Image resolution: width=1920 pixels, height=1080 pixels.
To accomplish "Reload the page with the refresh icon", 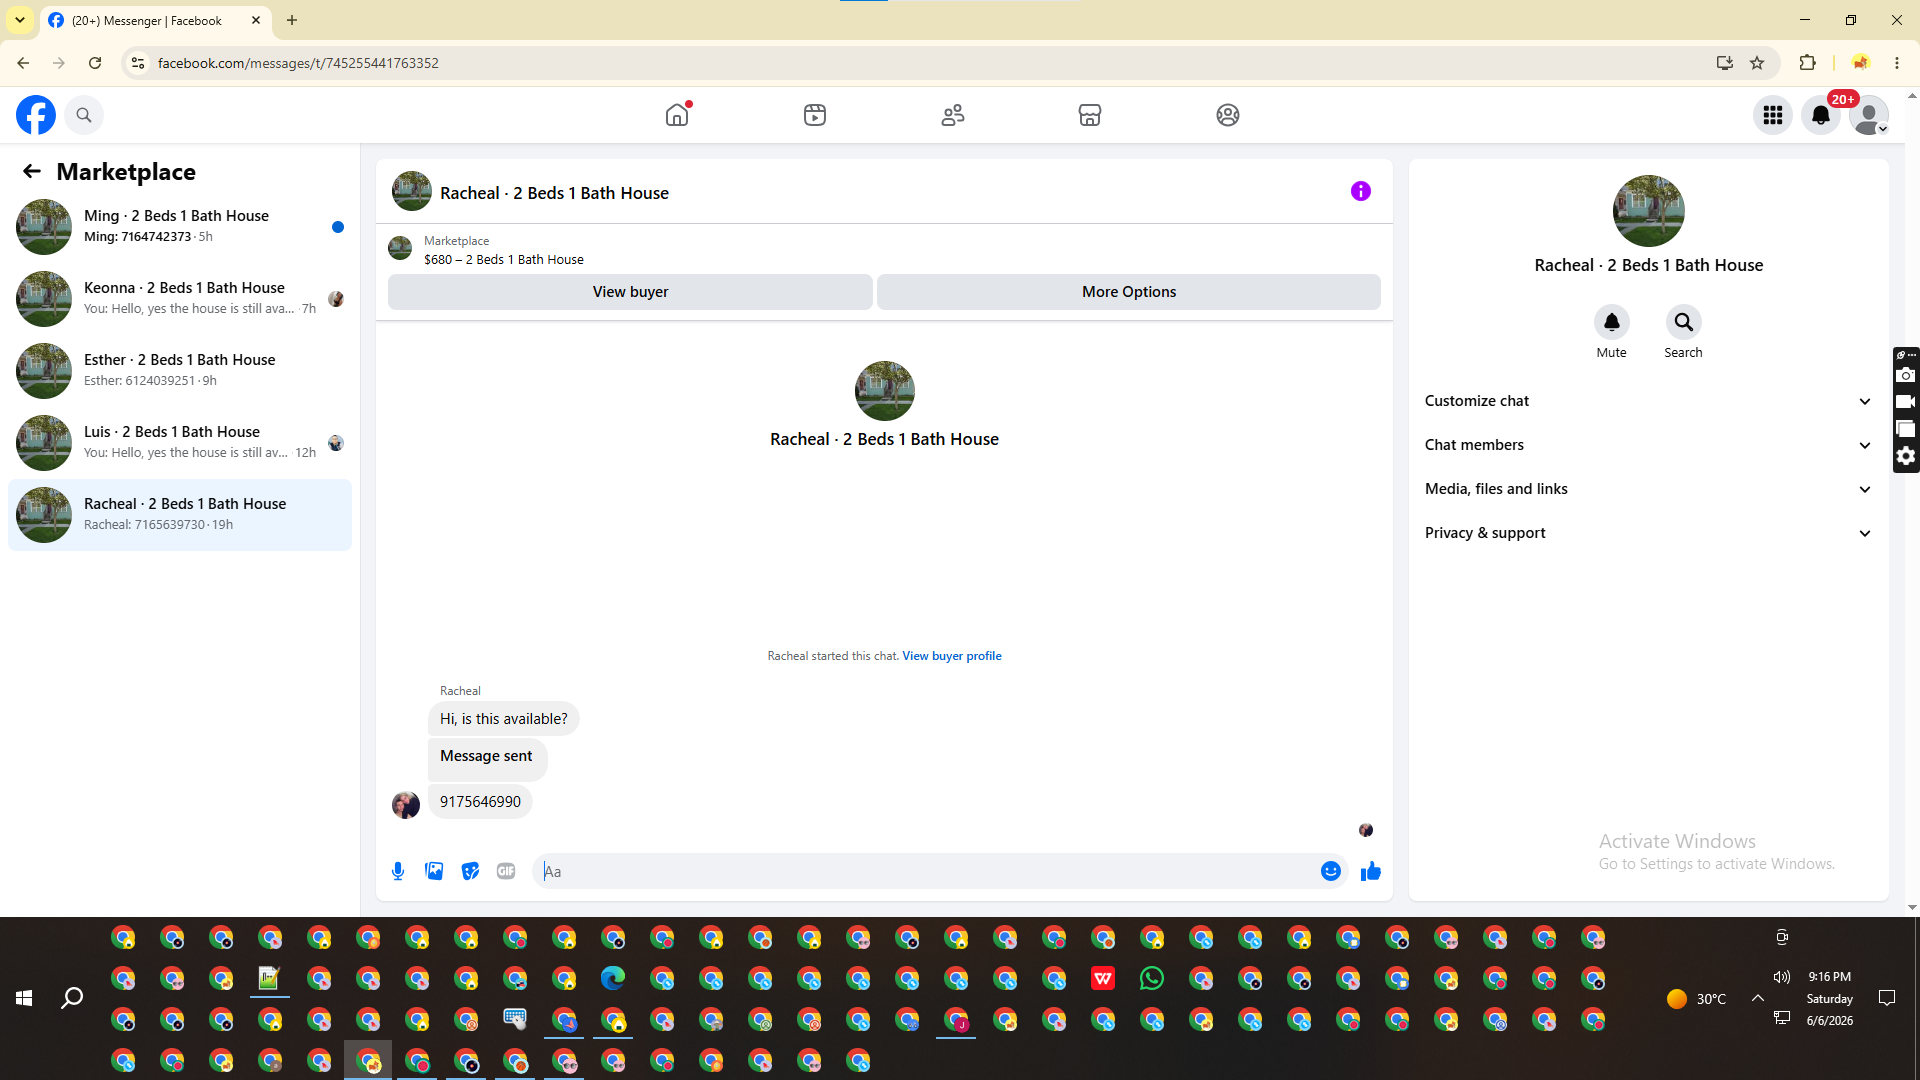I will point(95,63).
